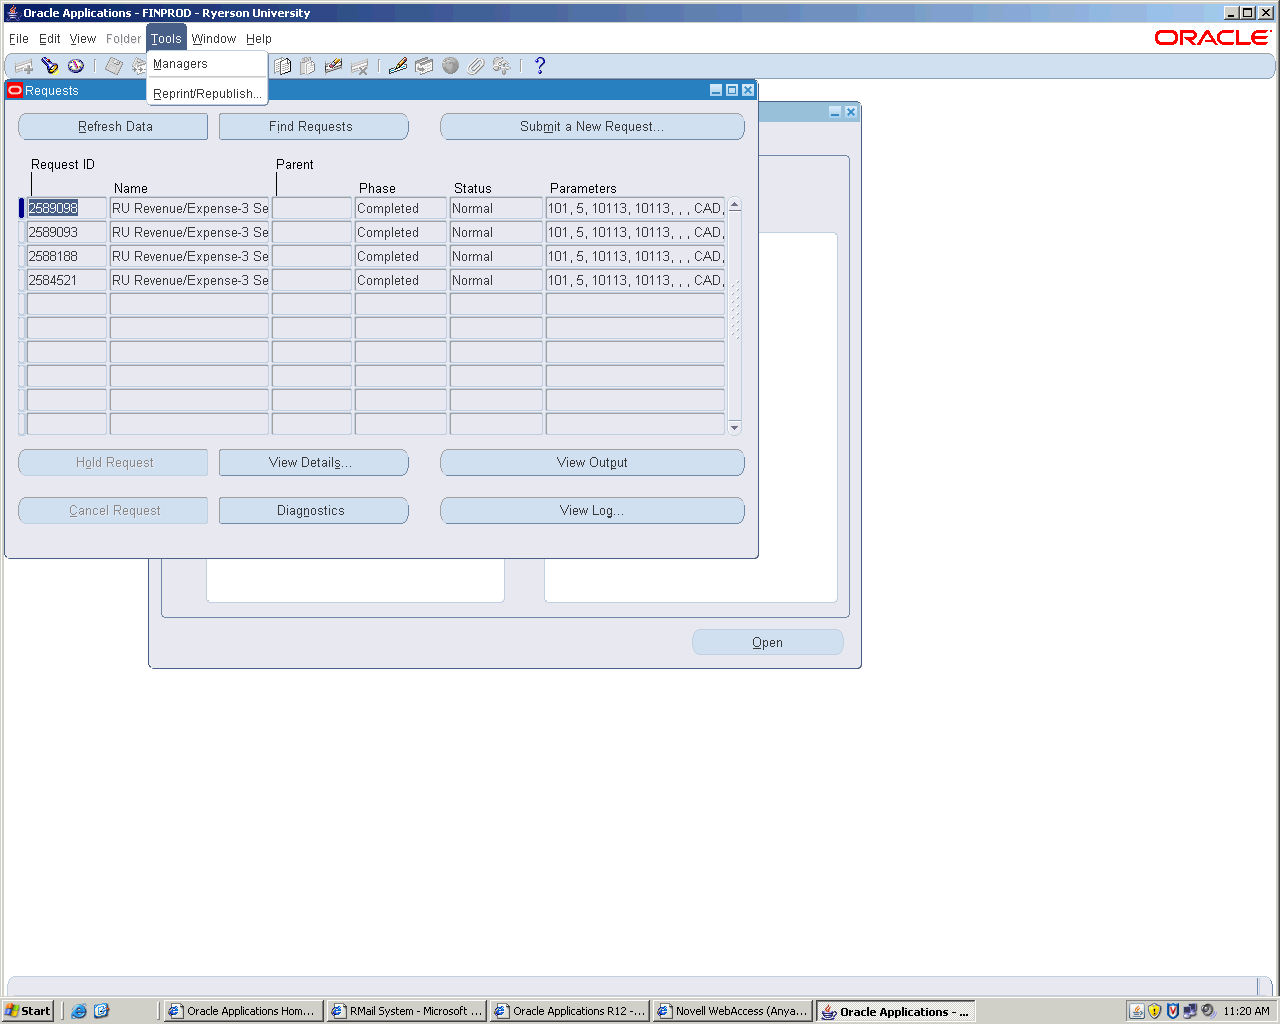This screenshot has height=1024, width=1280.
Task: Click the View Output button
Action: (x=592, y=463)
